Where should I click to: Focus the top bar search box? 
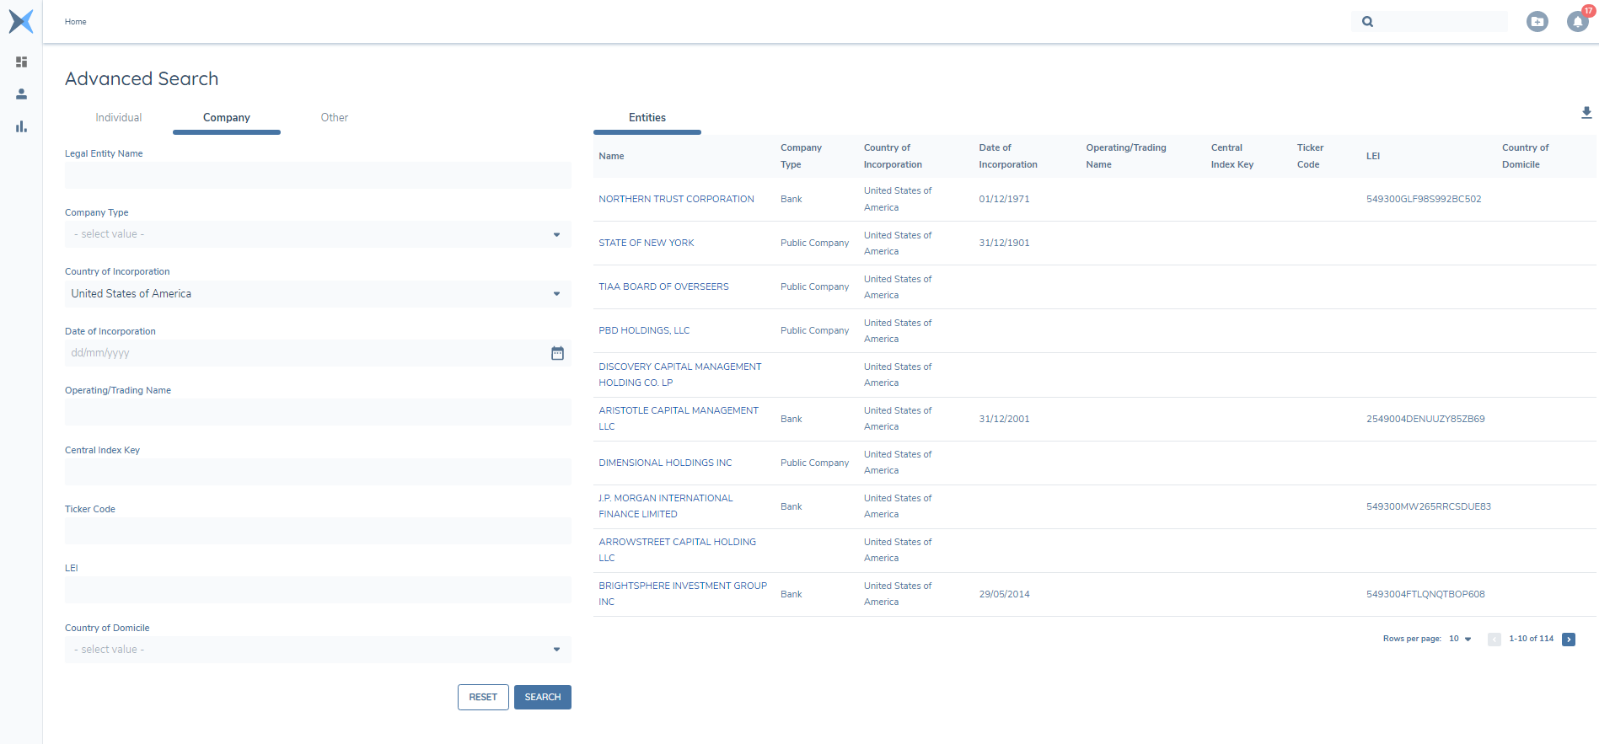point(1438,22)
